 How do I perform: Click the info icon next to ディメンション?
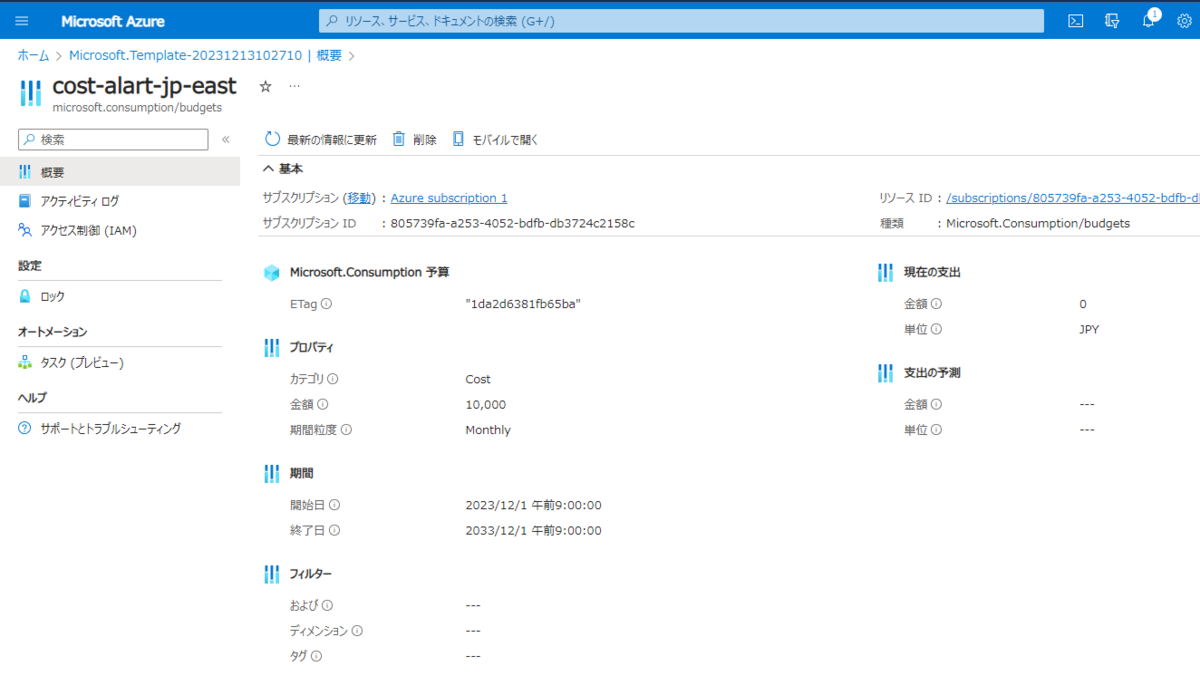pyautogui.click(x=357, y=631)
